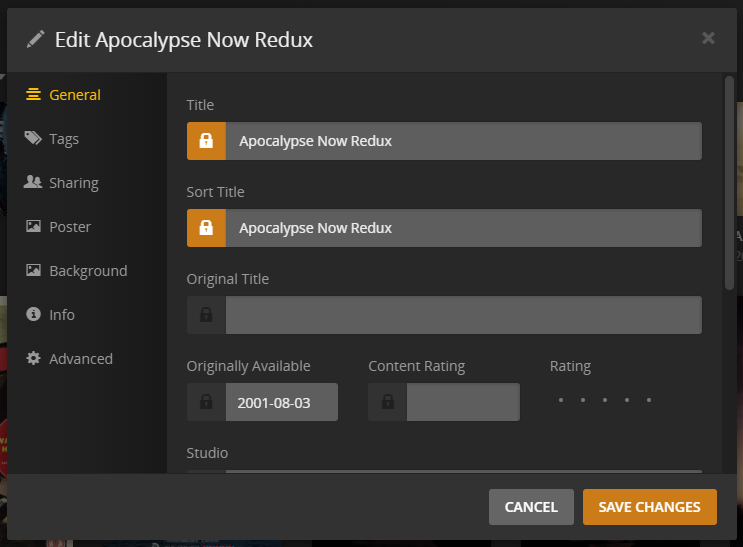Click in the Sort Title input field
The width and height of the screenshot is (743, 547).
pos(463,228)
